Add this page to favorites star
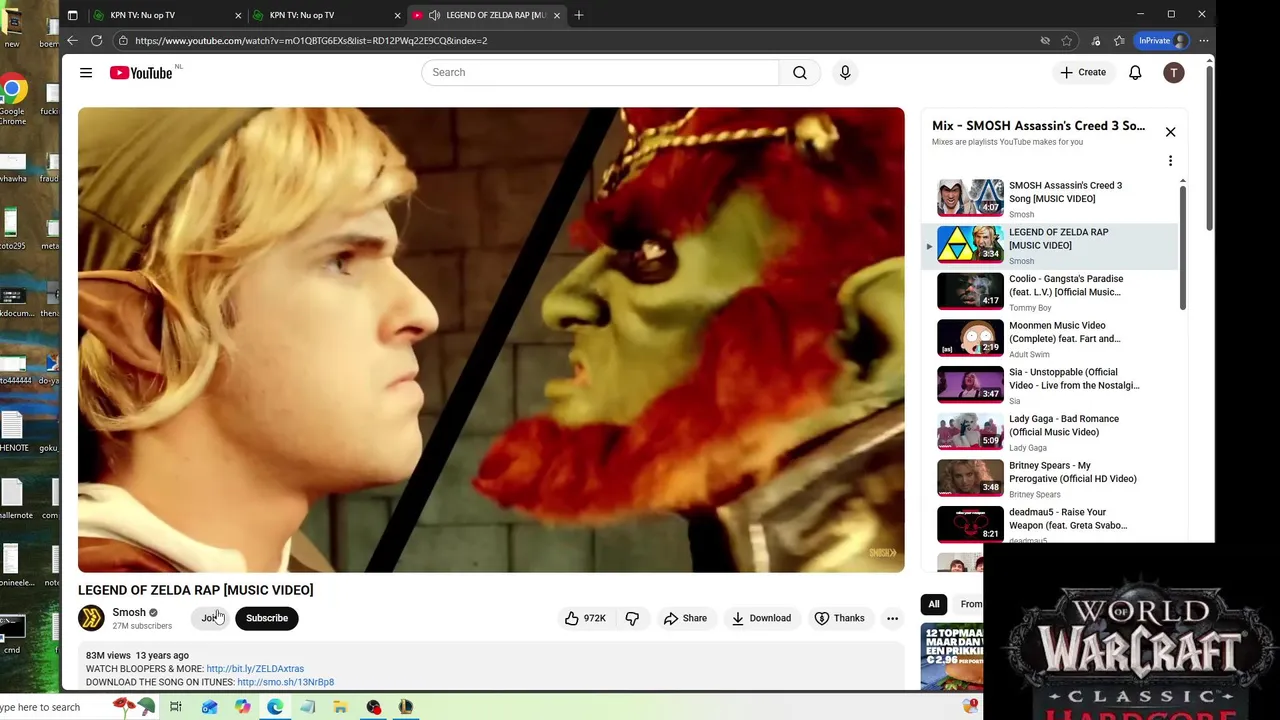Viewport: 1280px width, 720px height. click(x=1067, y=41)
